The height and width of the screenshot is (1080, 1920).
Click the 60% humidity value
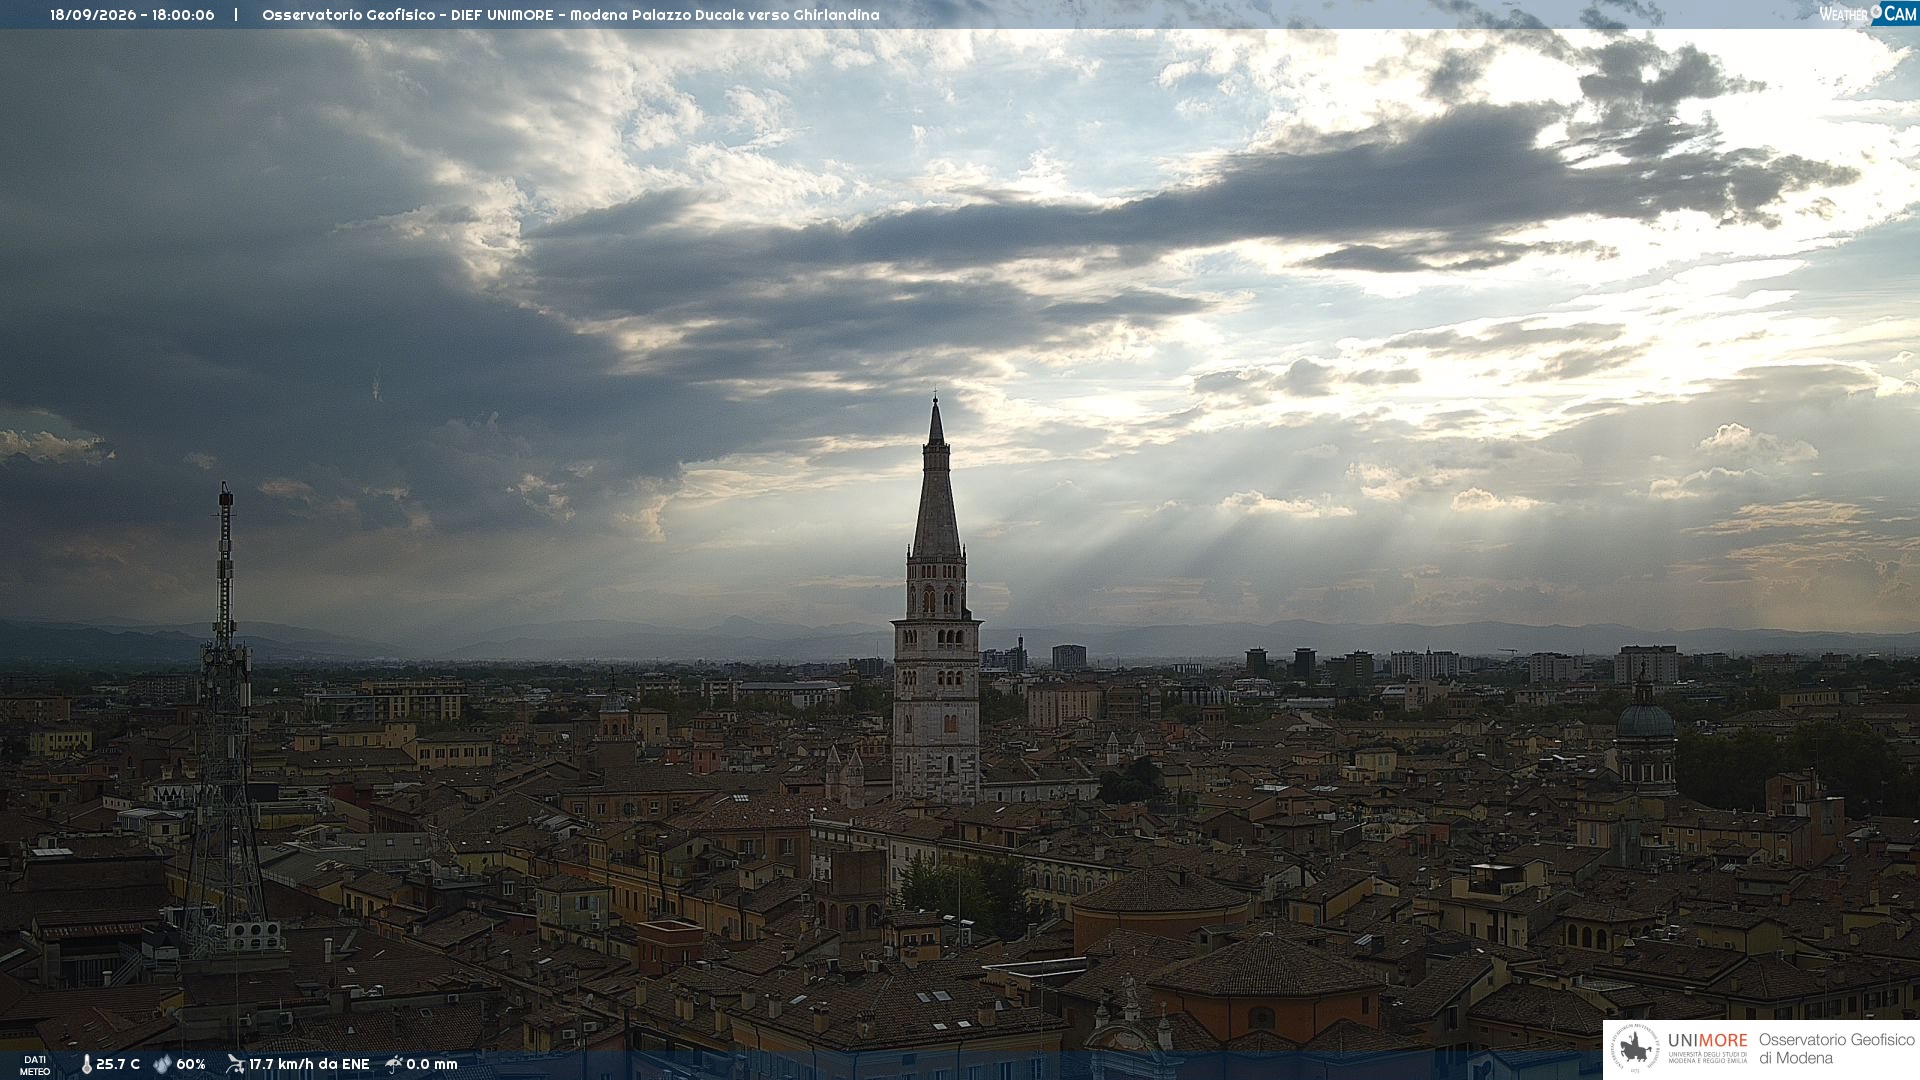click(191, 1065)
